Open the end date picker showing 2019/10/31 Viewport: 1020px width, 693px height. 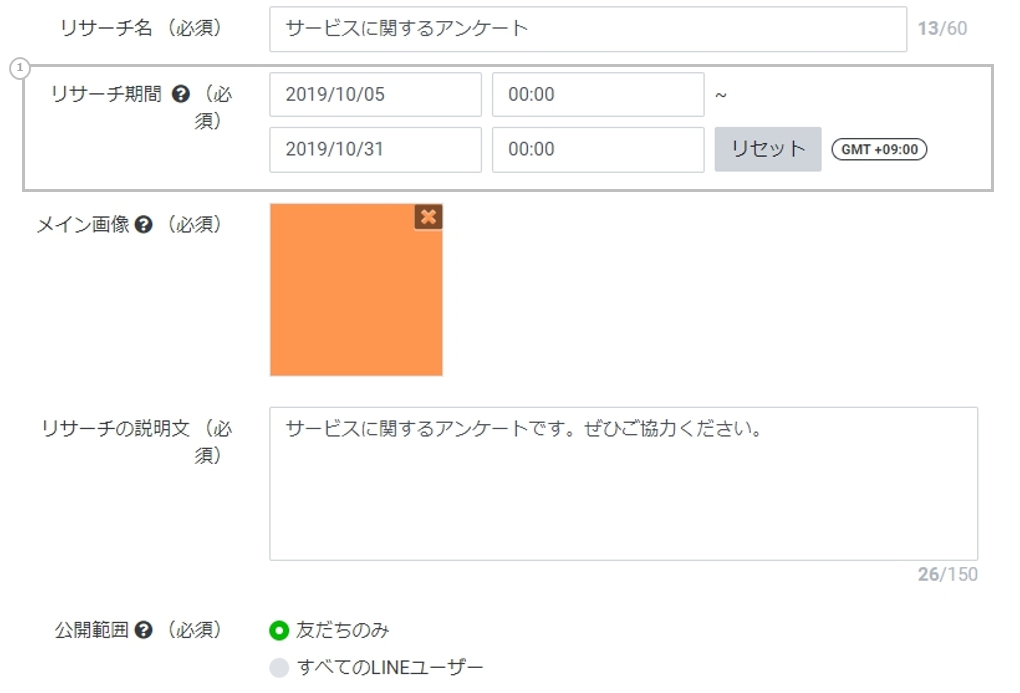375,149
